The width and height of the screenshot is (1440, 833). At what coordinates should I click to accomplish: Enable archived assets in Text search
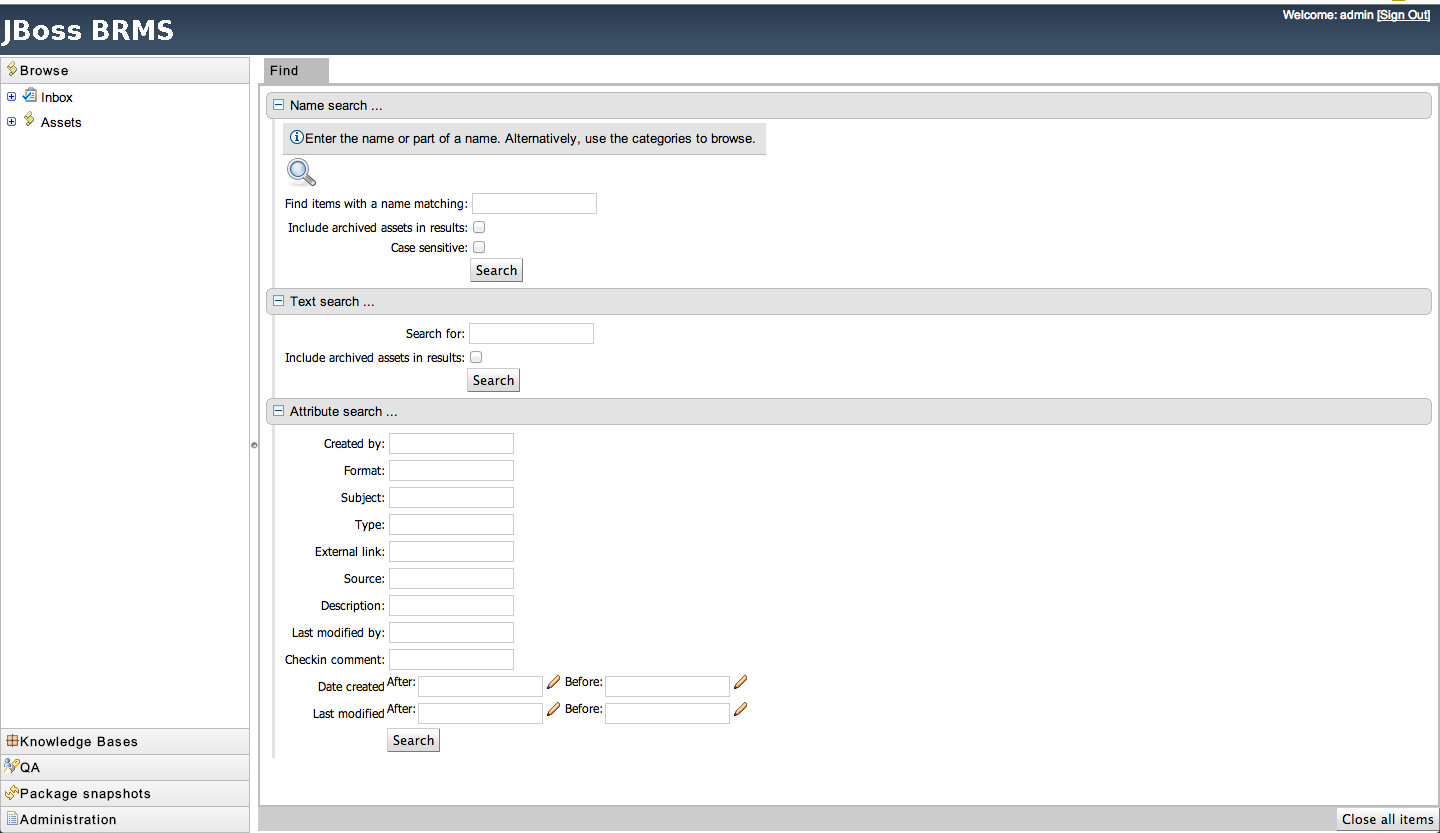(476, 357)
